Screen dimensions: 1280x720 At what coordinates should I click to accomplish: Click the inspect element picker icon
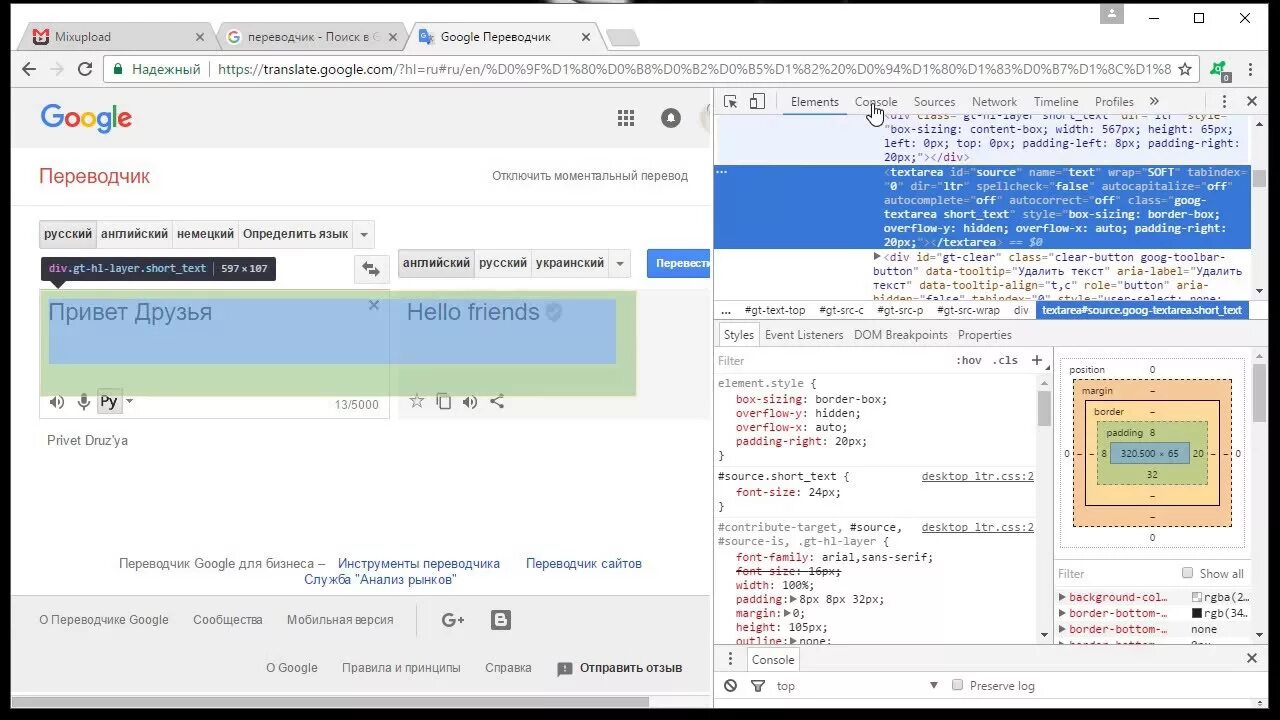(731, 101)
